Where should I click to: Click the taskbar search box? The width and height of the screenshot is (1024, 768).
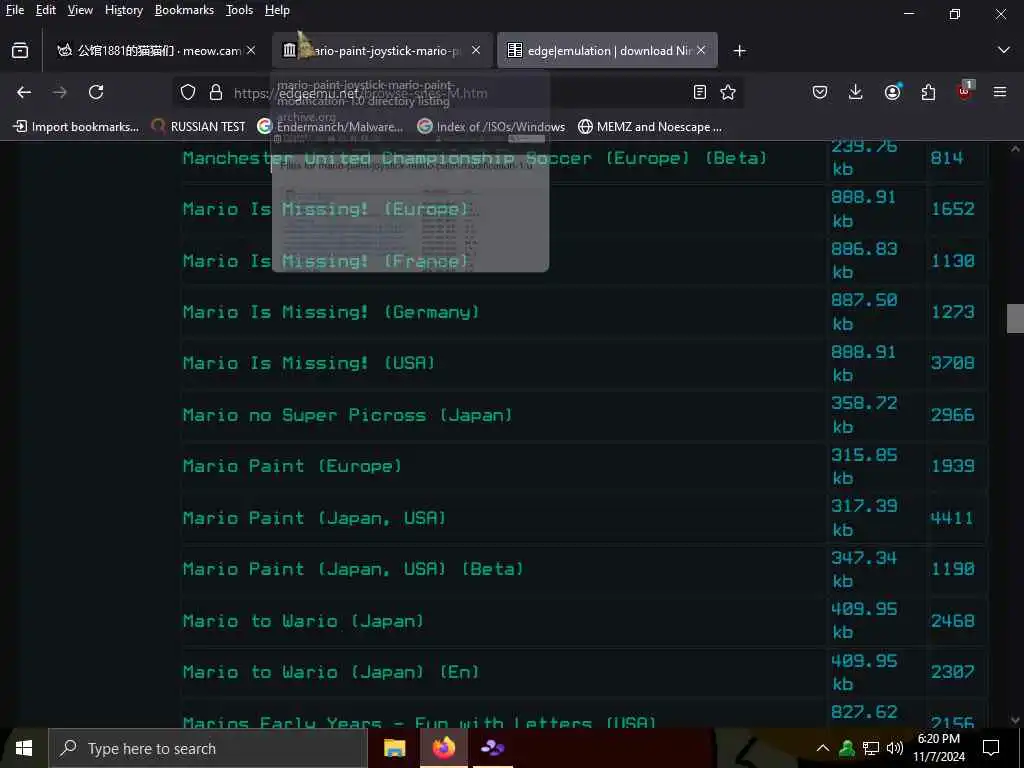208,748
